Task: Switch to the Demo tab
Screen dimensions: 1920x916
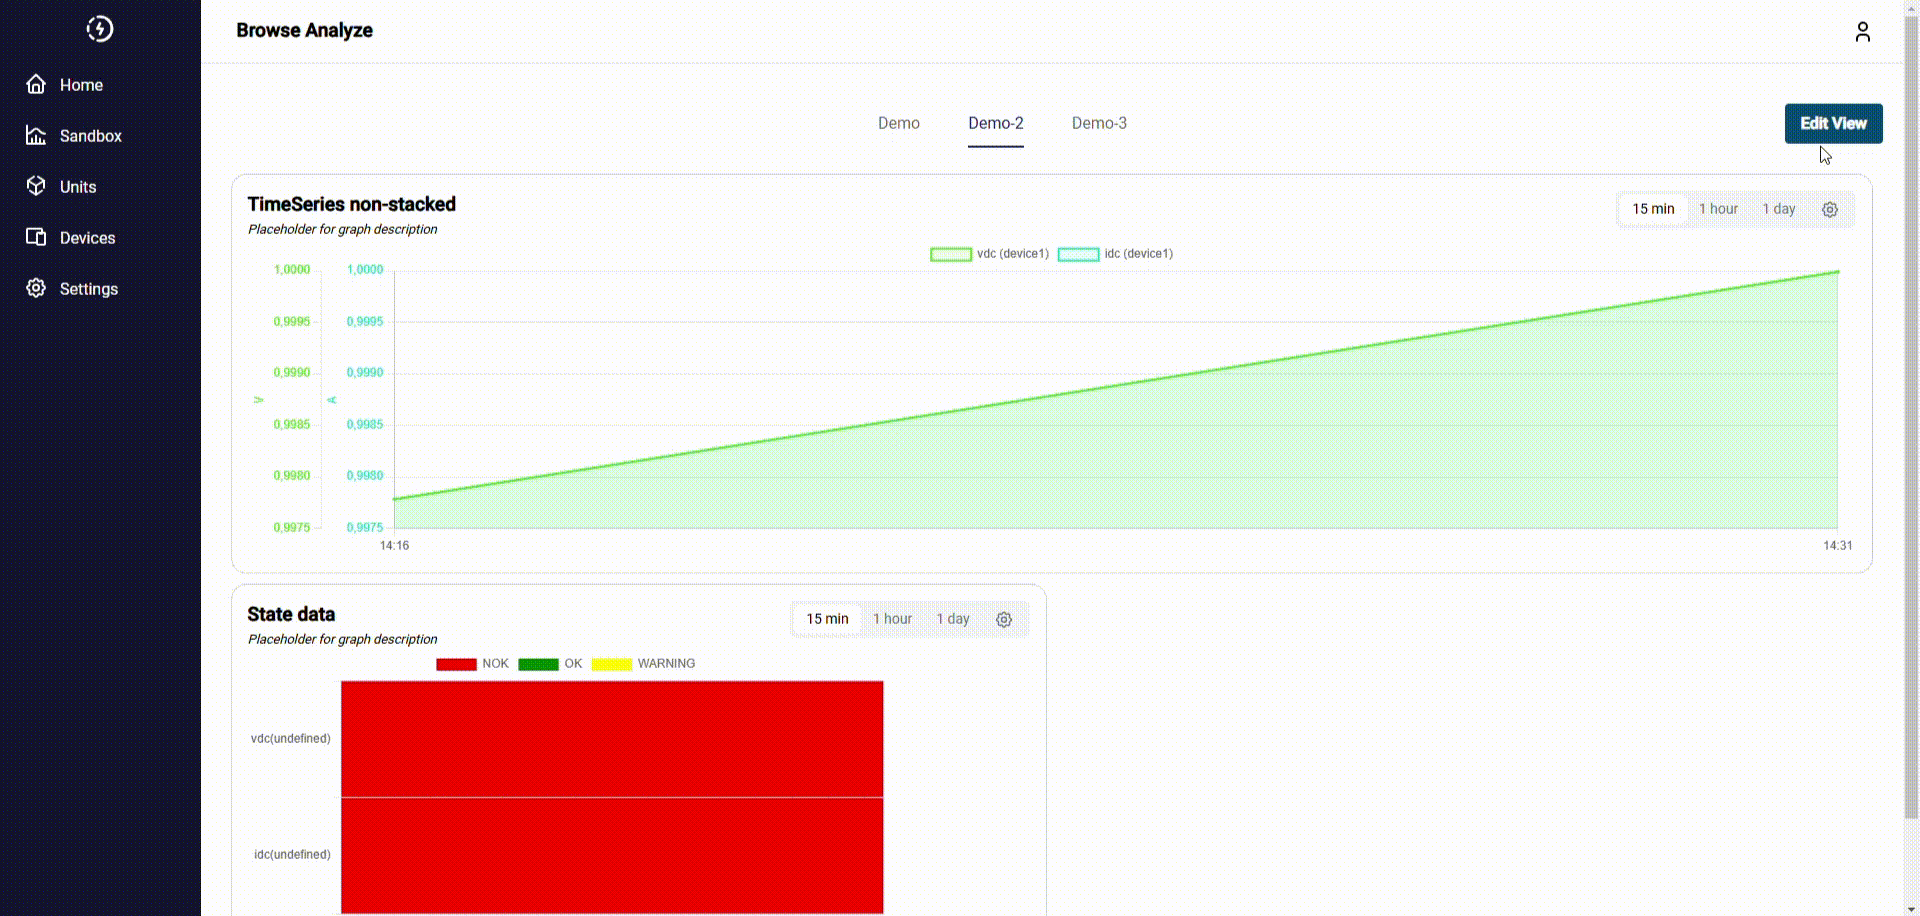Action: (x=899, y=123)
